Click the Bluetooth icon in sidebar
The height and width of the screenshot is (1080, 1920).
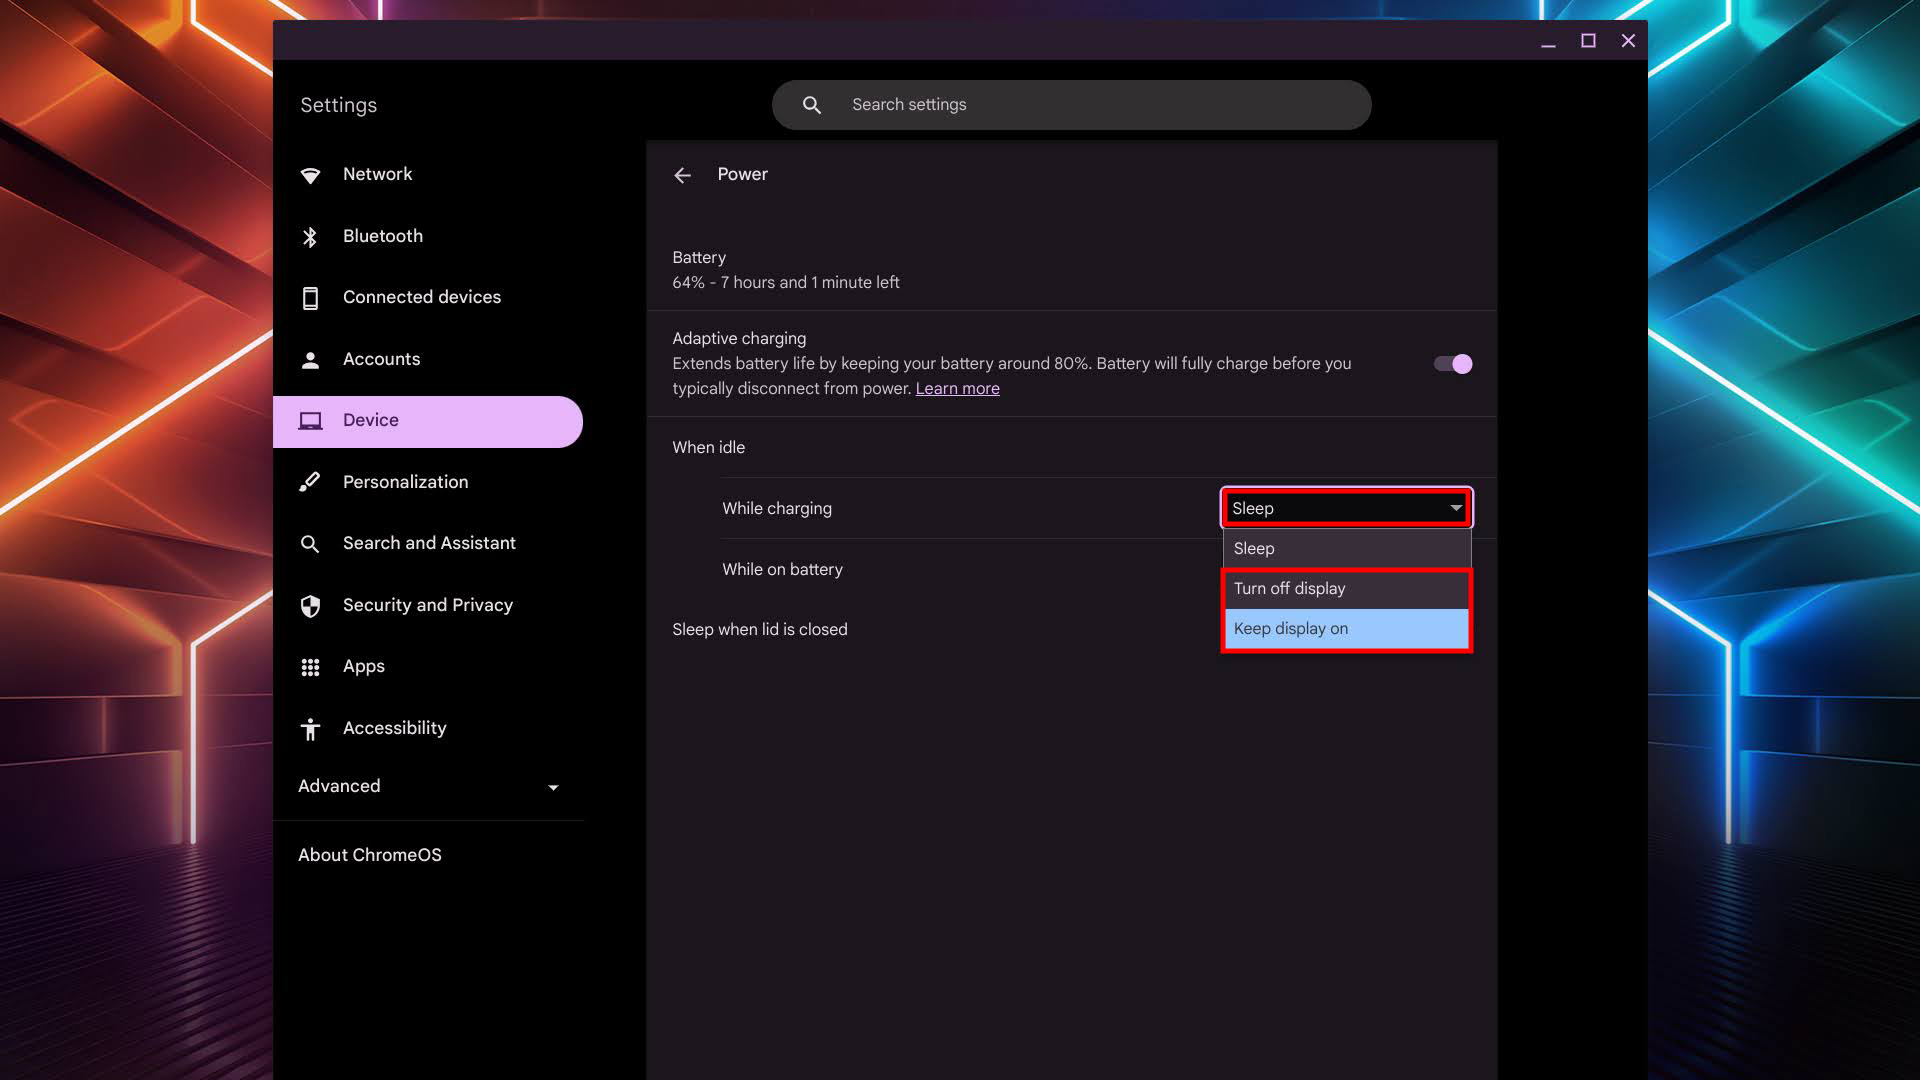tap(310, 237)
